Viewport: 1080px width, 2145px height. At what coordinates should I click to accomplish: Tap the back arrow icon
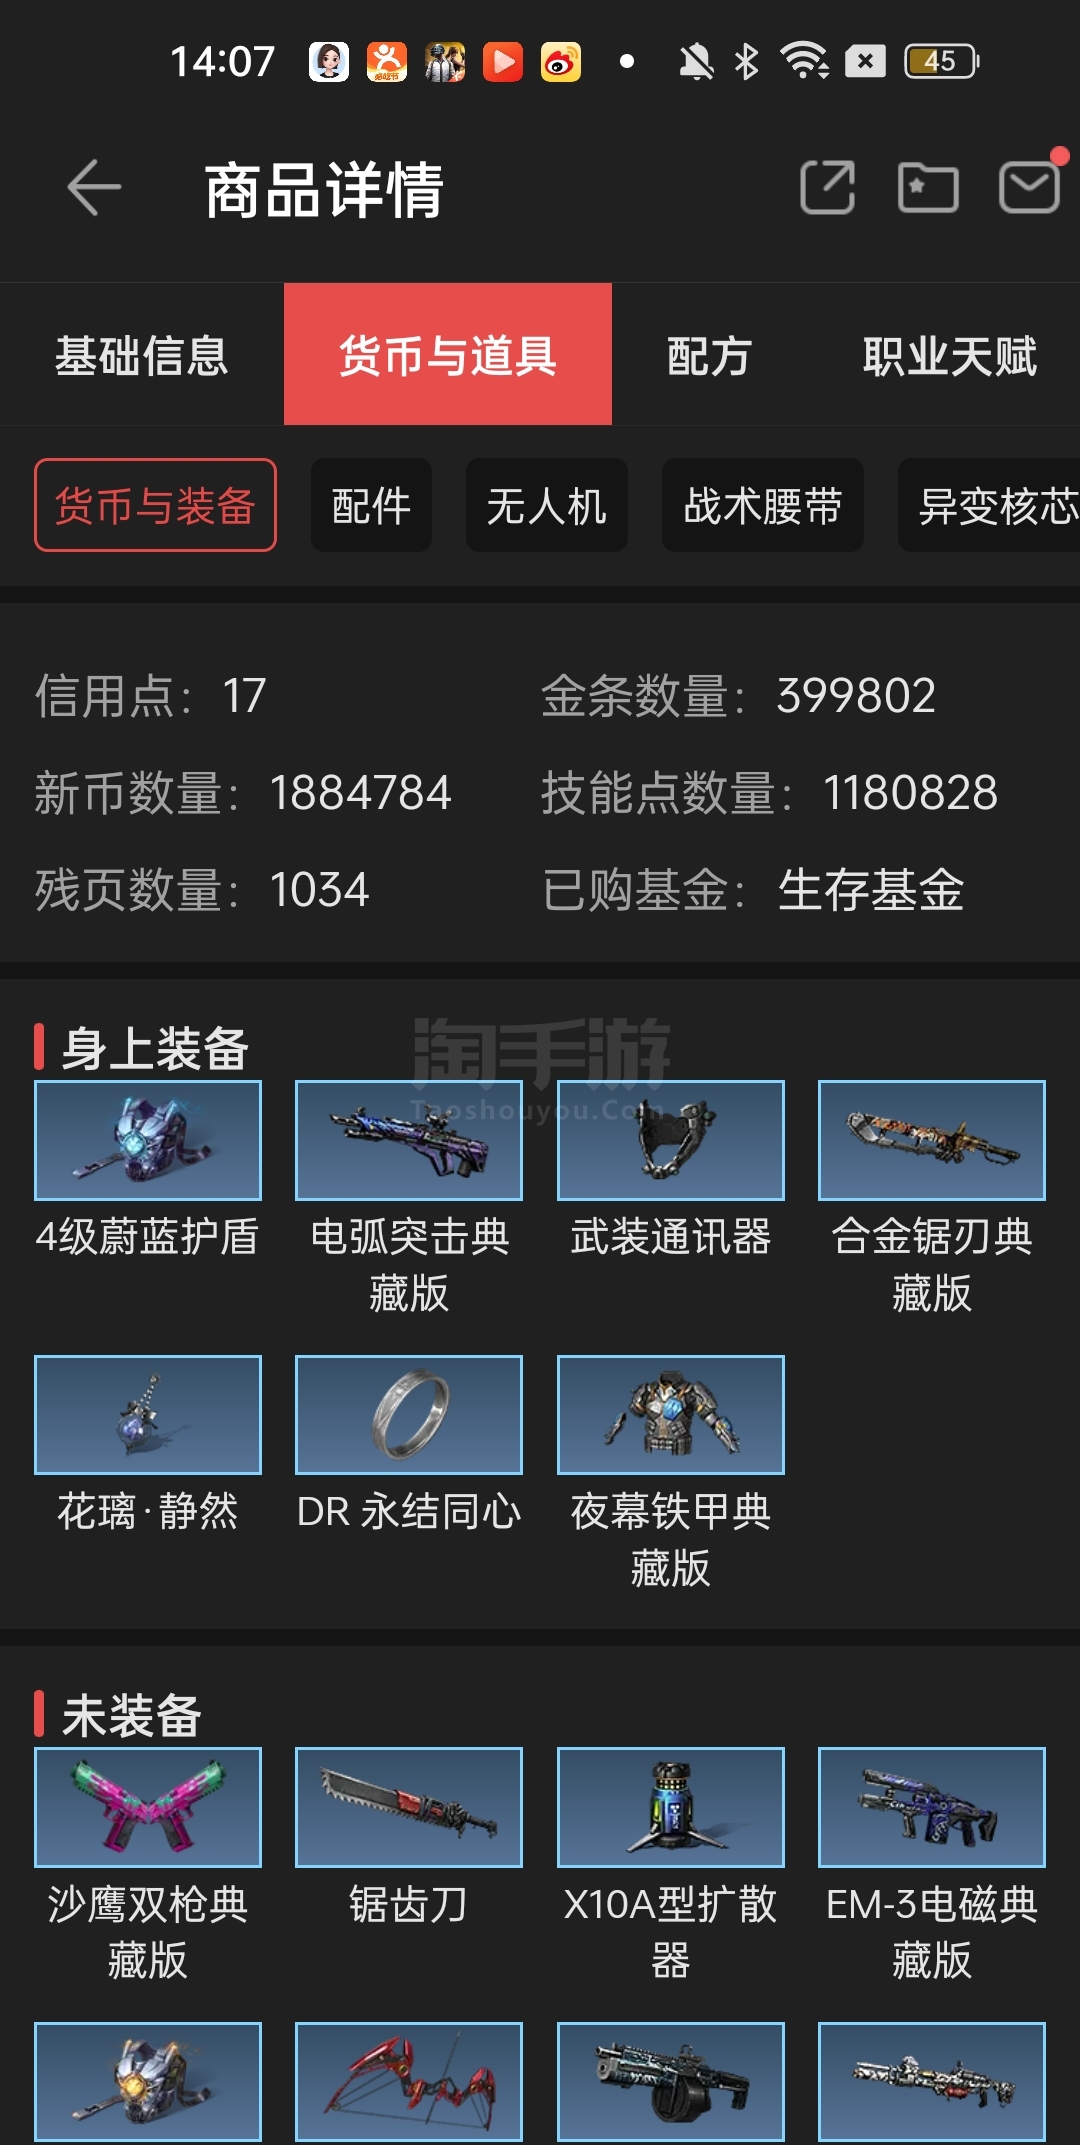point(94,187)
